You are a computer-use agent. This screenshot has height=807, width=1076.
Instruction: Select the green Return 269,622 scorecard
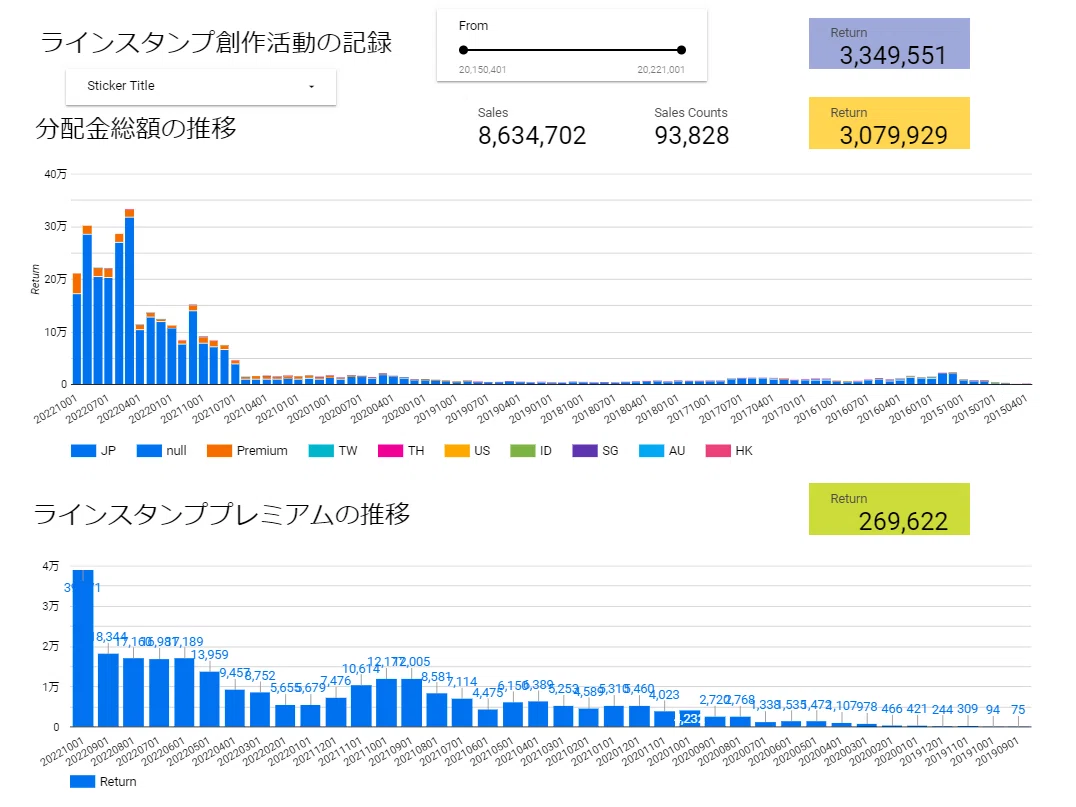click(889, 509)
